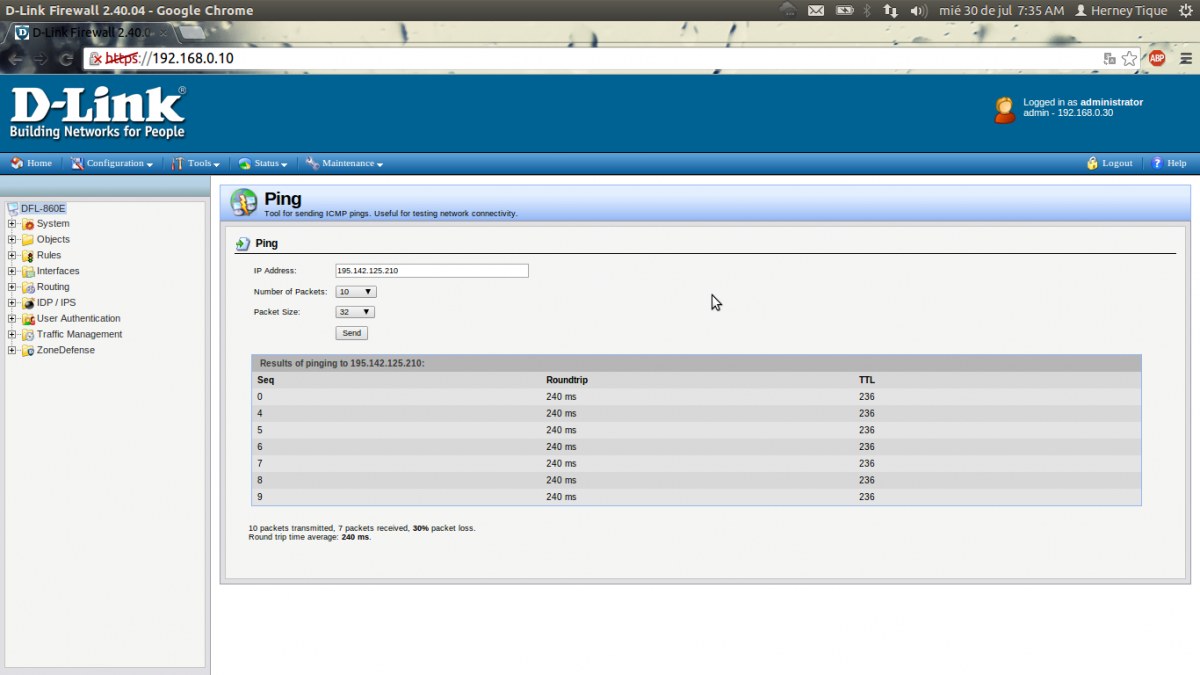
Task: Click the TTL column header
Action: [867, 380]
